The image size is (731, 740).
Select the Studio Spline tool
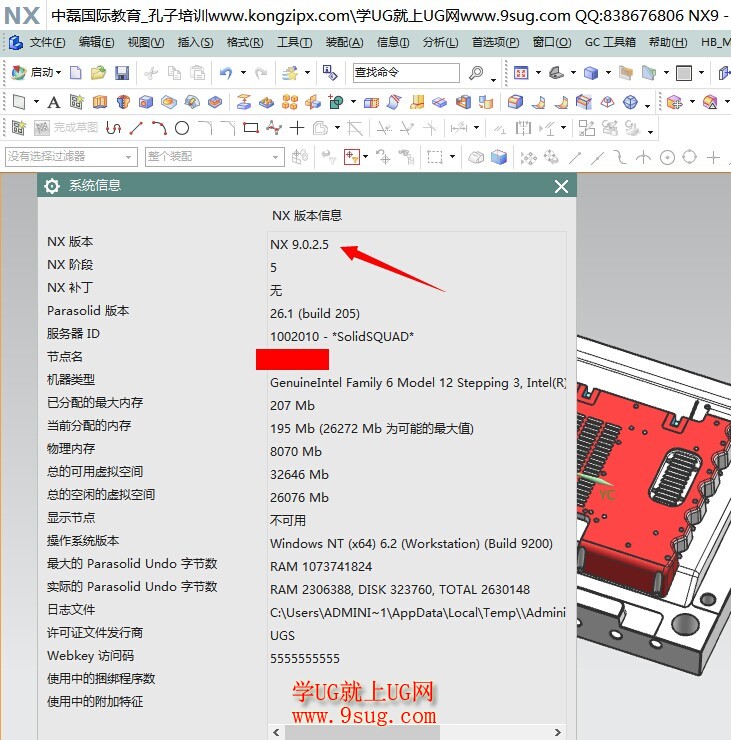274,128
